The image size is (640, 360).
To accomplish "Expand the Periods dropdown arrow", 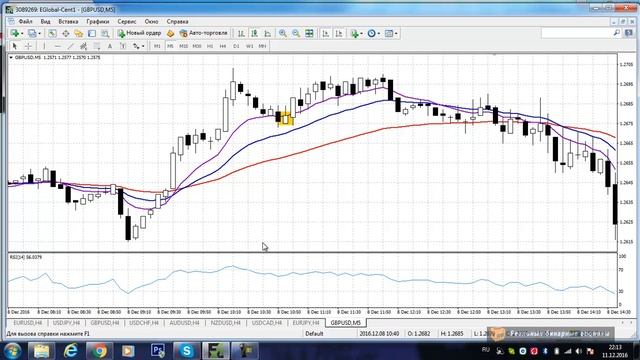I will [x=379, y=33].
